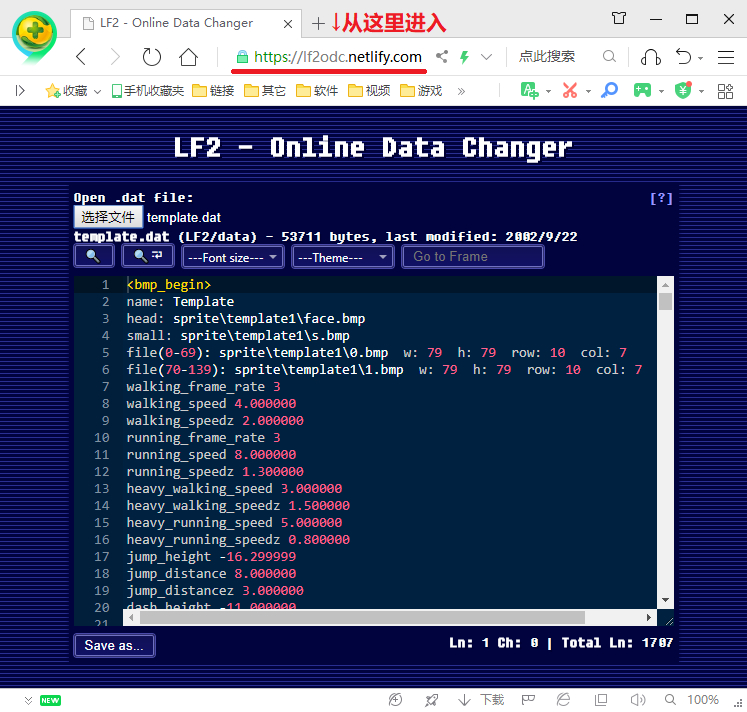Open the 链接 bookmark folder
The width and height of the screenshot is (747, 712).
coord(213,90)
